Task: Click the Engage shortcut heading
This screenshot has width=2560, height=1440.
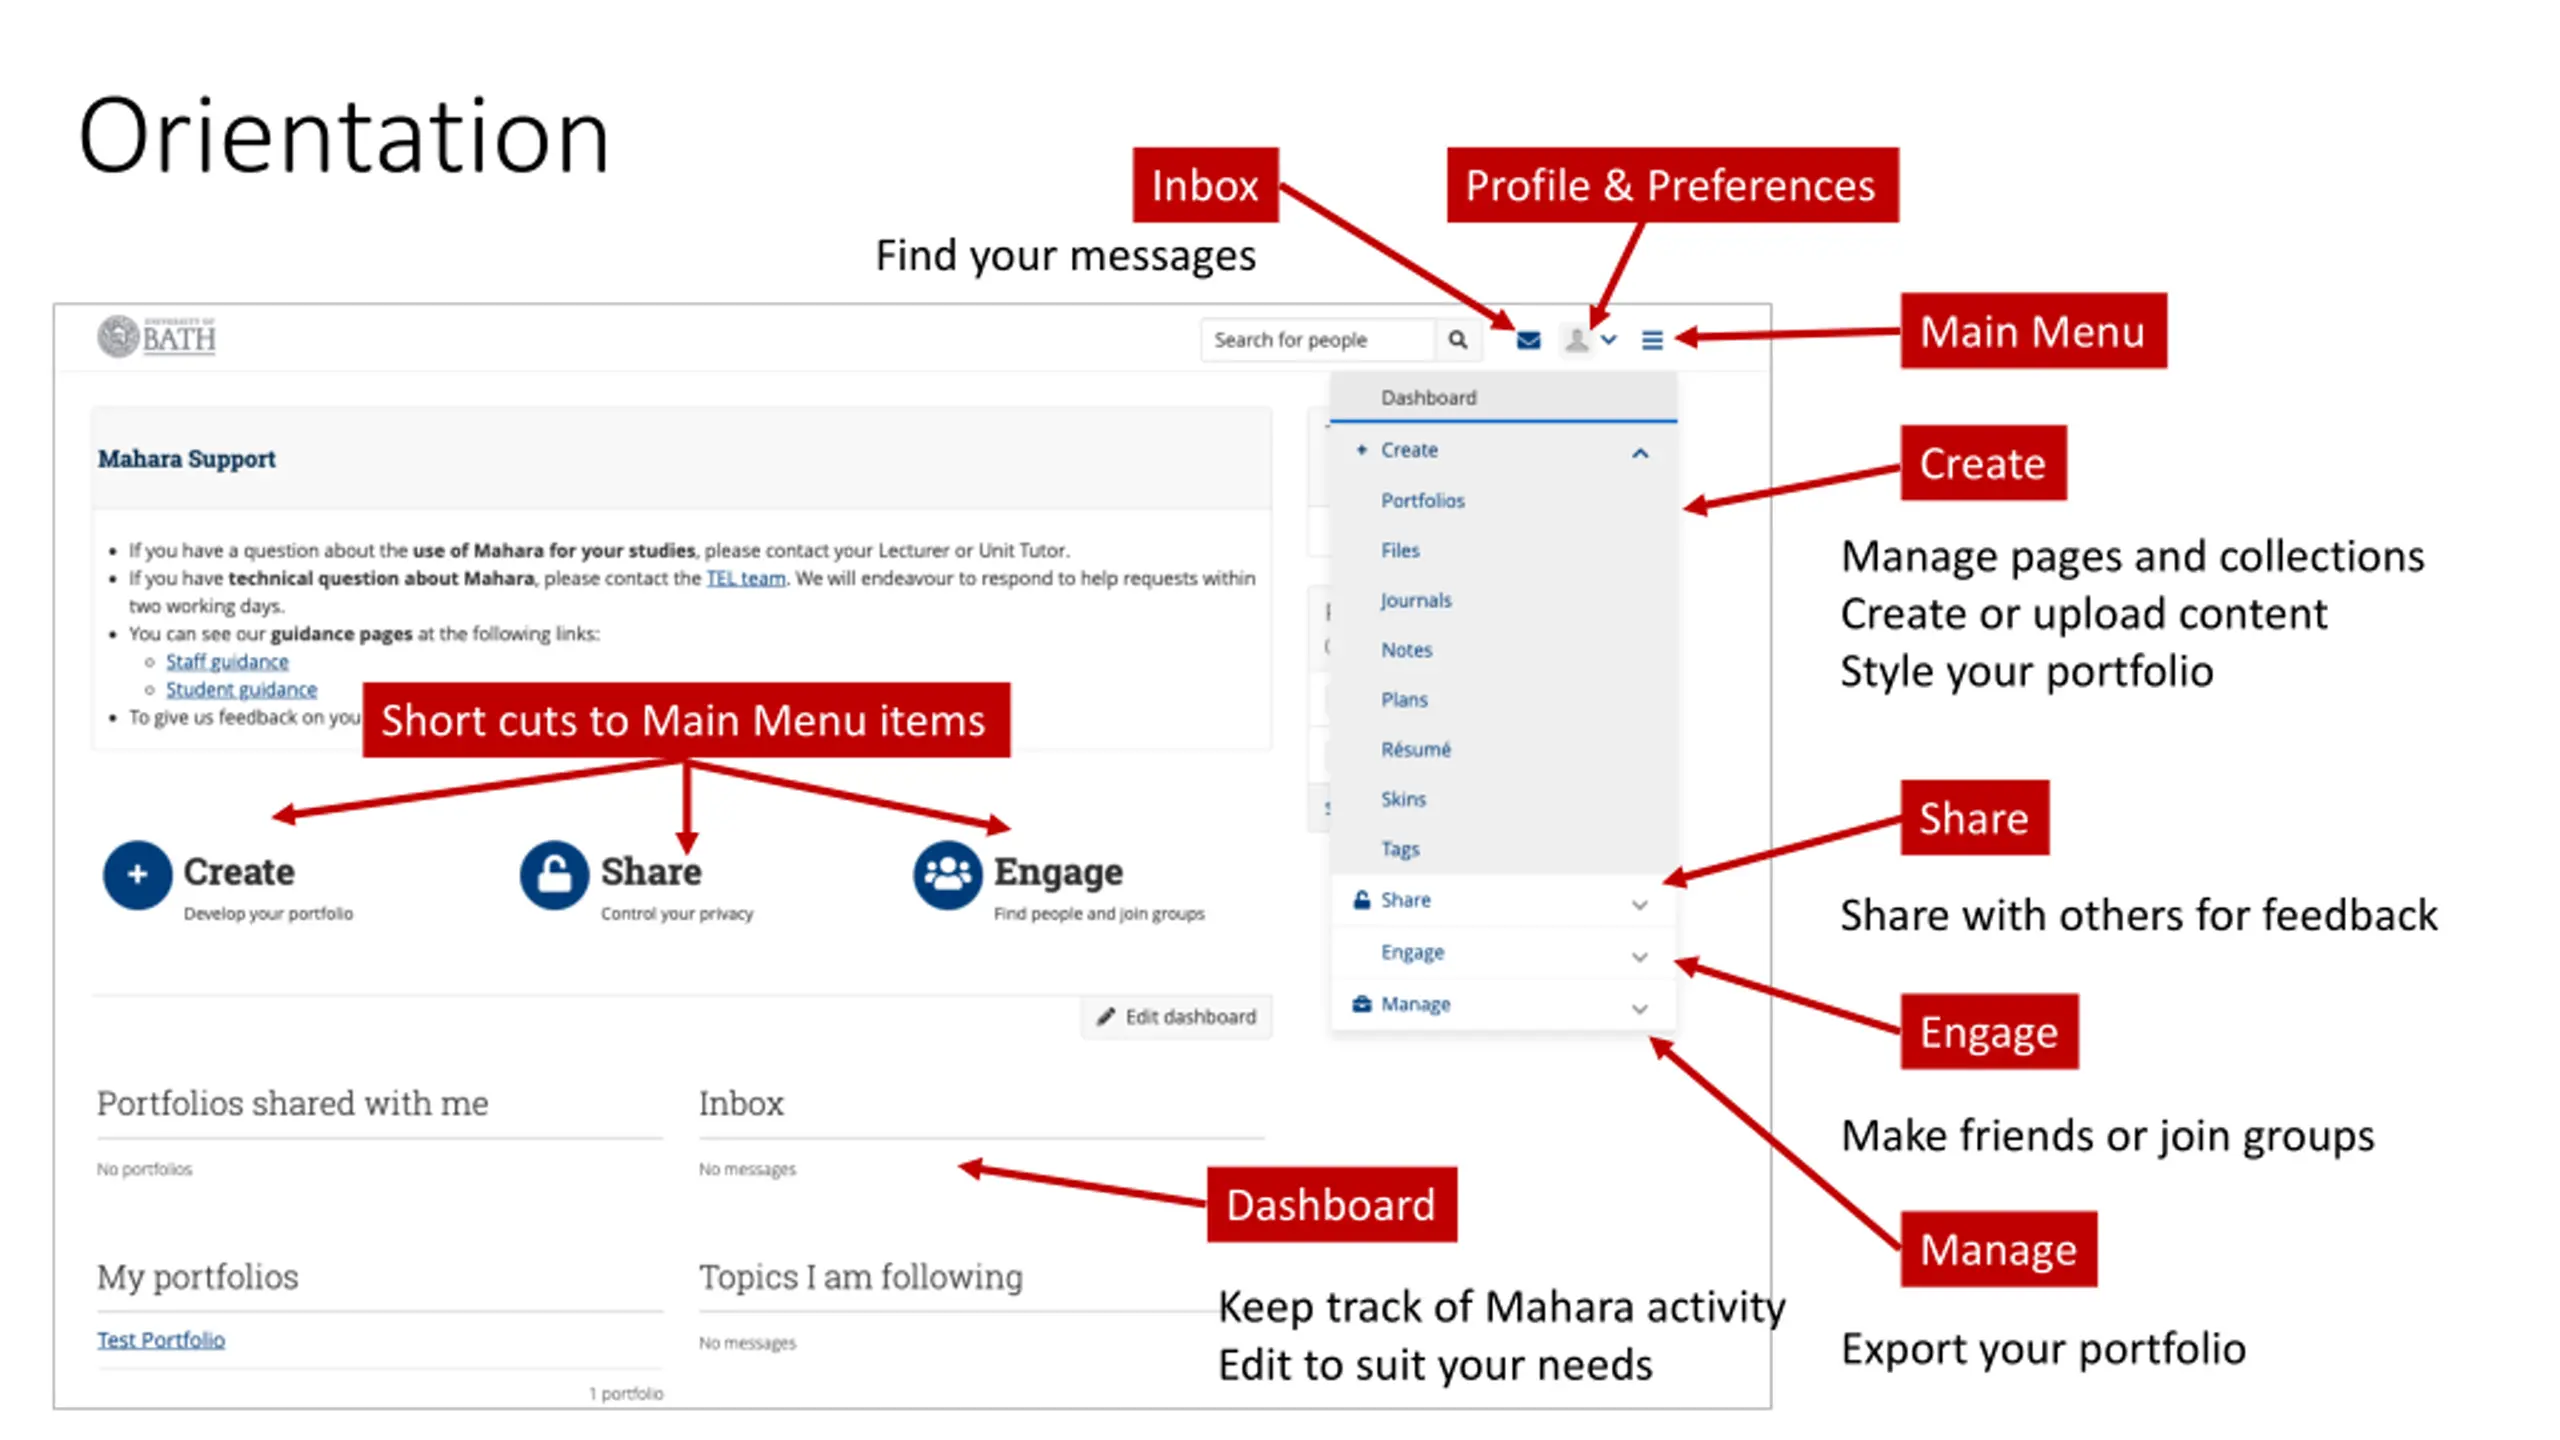Action: tap(1057, 871)
